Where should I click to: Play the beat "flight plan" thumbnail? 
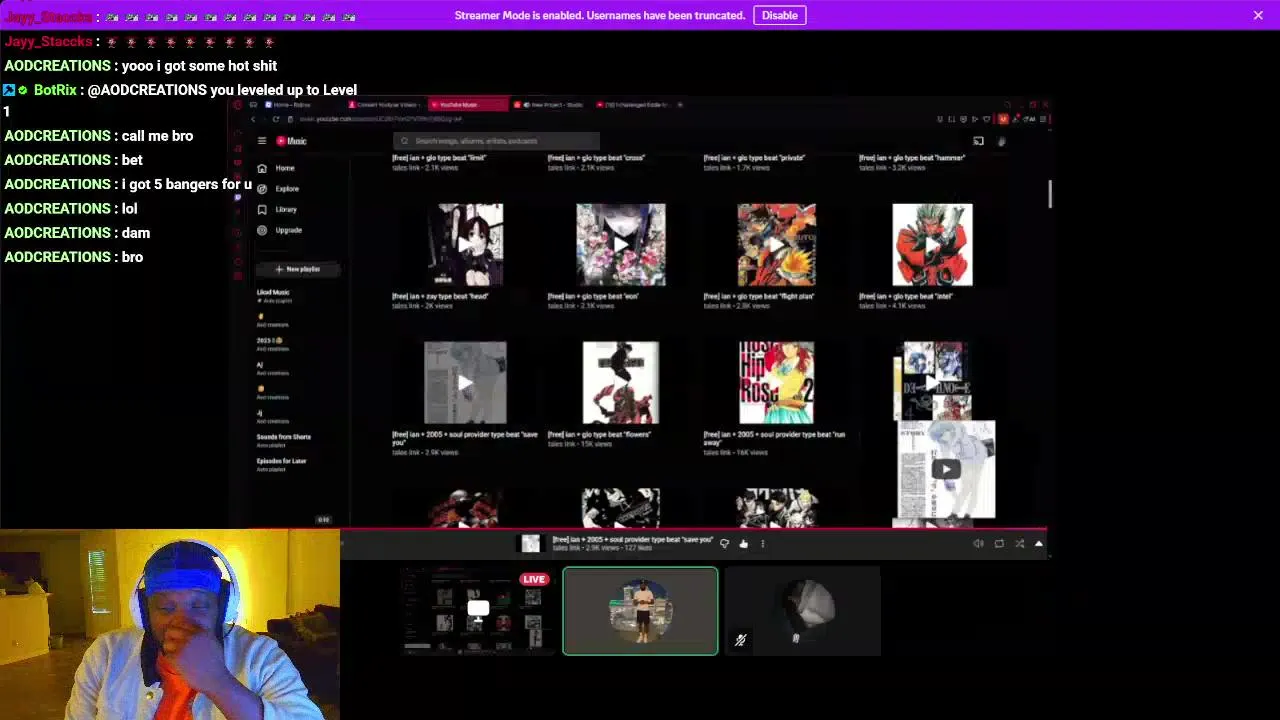[776, 244]
